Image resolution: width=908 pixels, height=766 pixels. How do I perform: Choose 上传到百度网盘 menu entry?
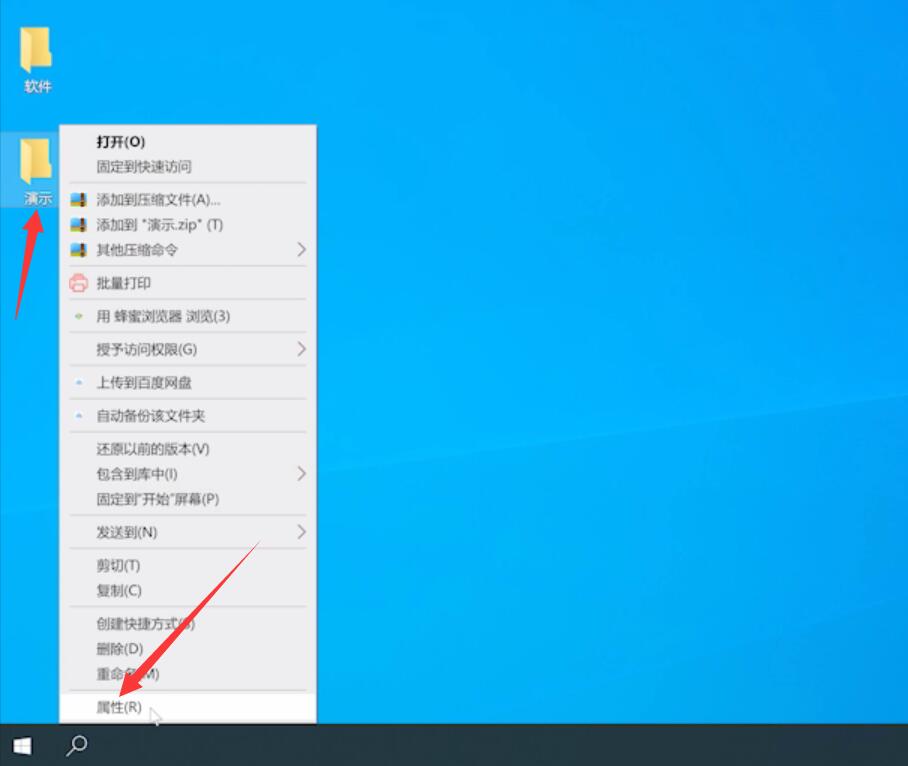[188, 383]
